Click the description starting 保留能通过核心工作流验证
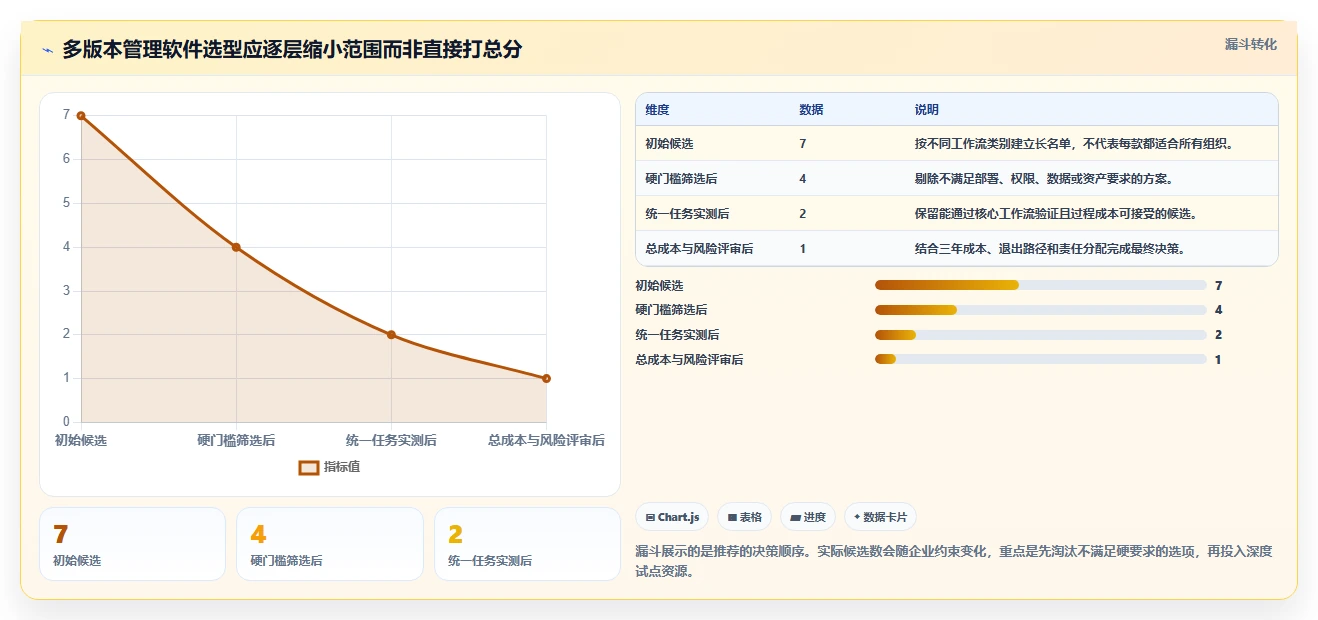Screen dimensions: 1318x620 click(1056, 214)
